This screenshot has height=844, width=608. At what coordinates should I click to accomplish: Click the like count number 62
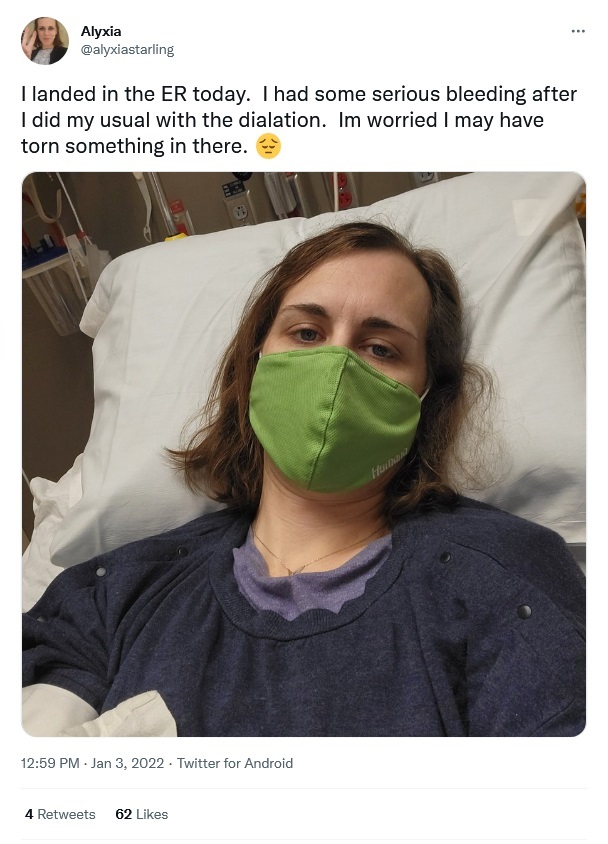click(x=123, y=814)
